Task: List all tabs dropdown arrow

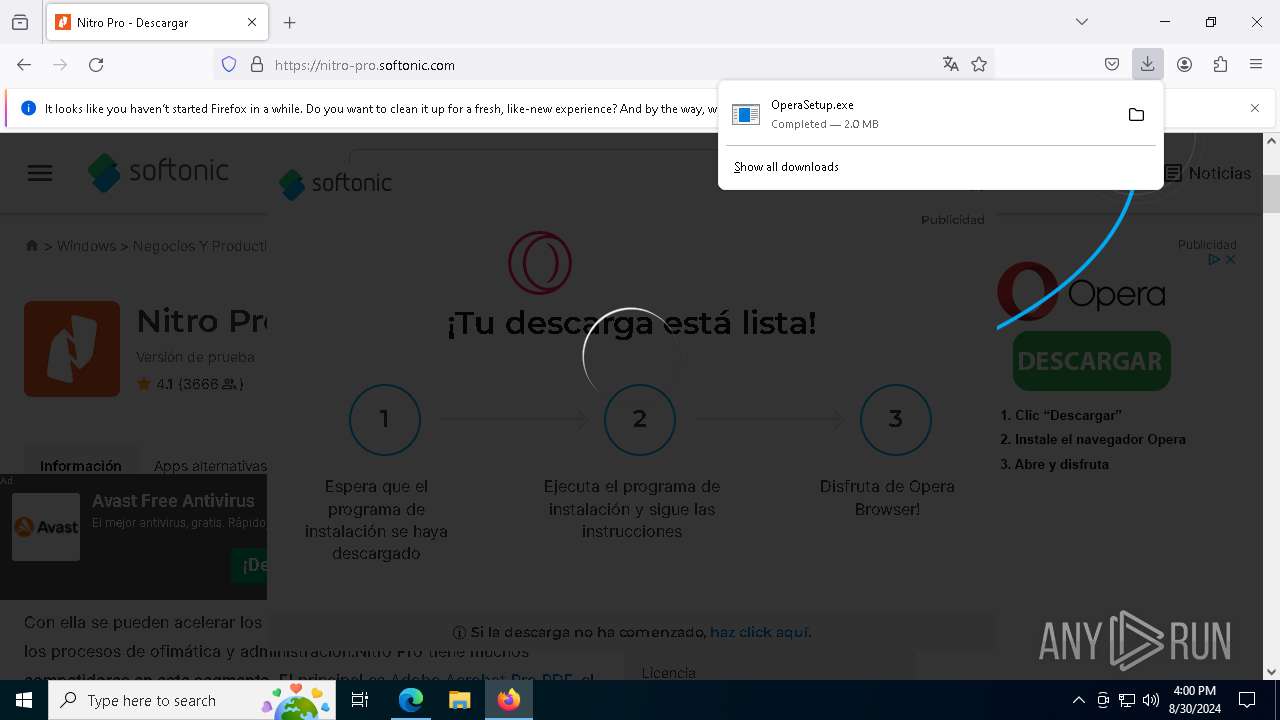Action: coord(1081,22)
